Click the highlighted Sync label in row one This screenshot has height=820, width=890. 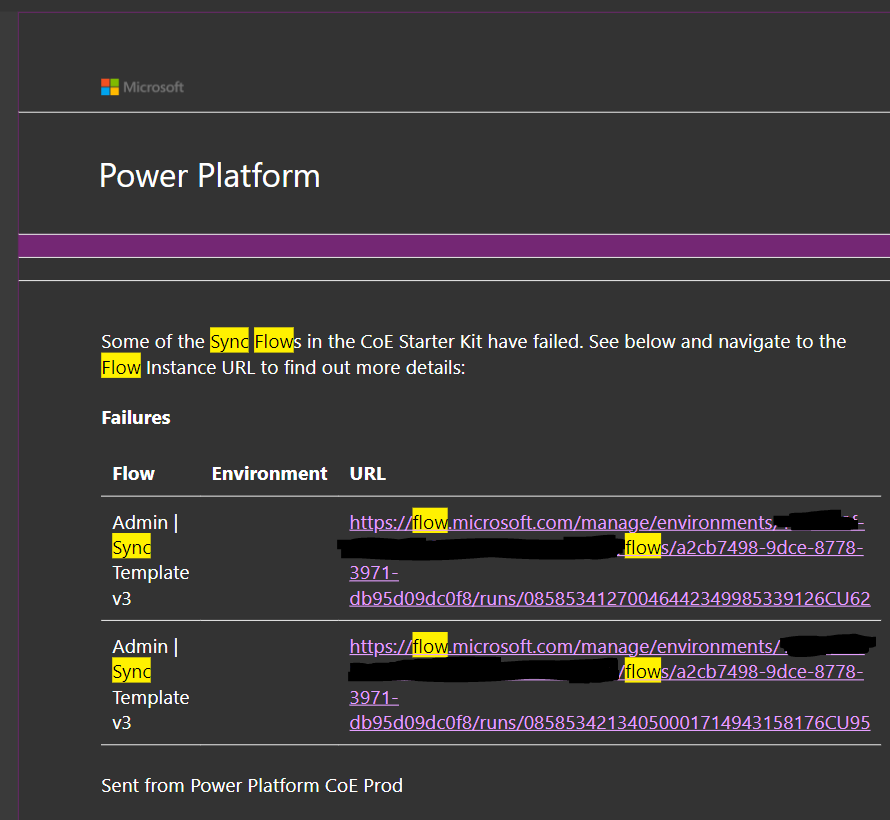click(131, 547)
